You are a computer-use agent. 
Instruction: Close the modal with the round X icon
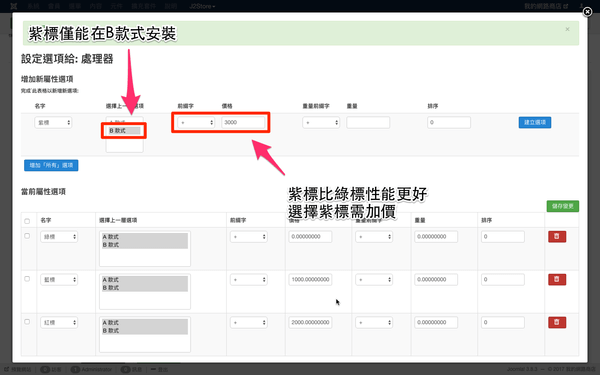[587, 12]
